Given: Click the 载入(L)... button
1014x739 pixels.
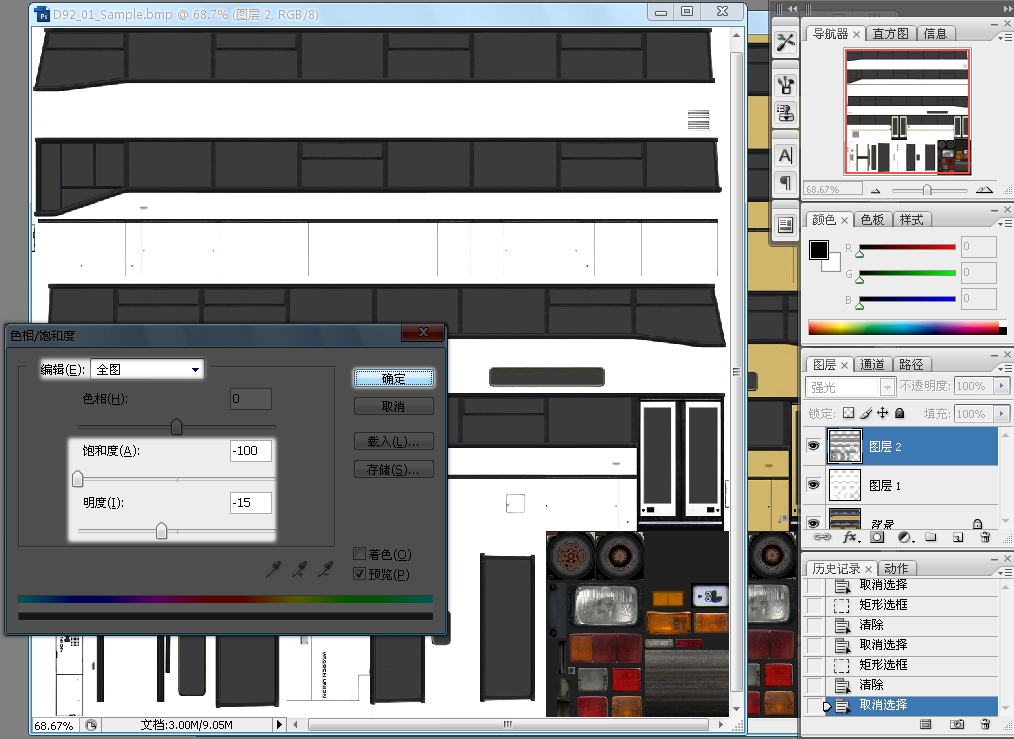Looking at the screenshot, I should click(x=394, y=441).
